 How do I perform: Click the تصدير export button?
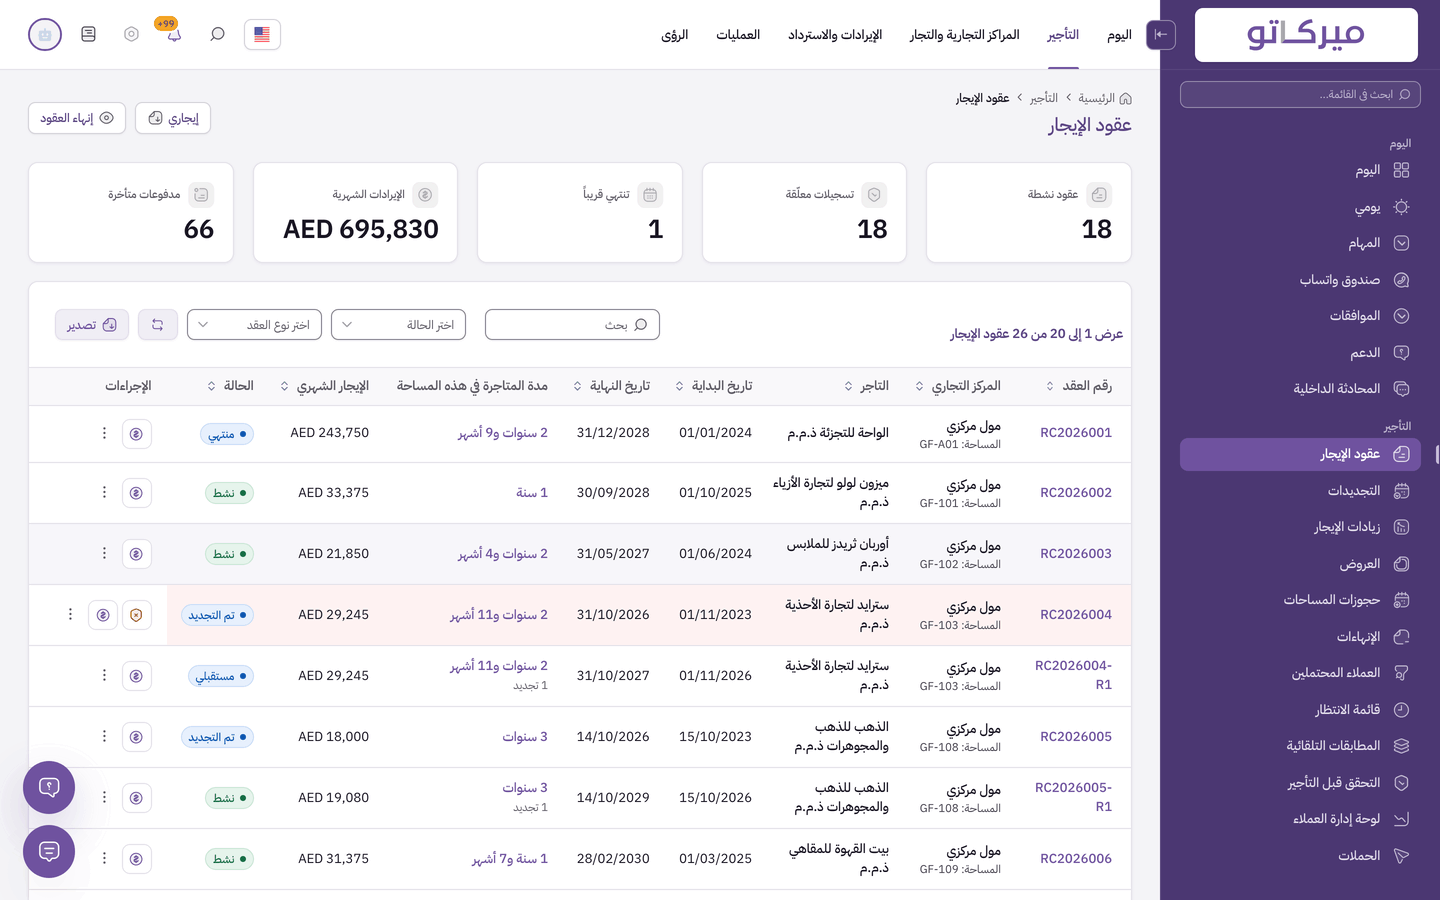[x=92, y=325]
